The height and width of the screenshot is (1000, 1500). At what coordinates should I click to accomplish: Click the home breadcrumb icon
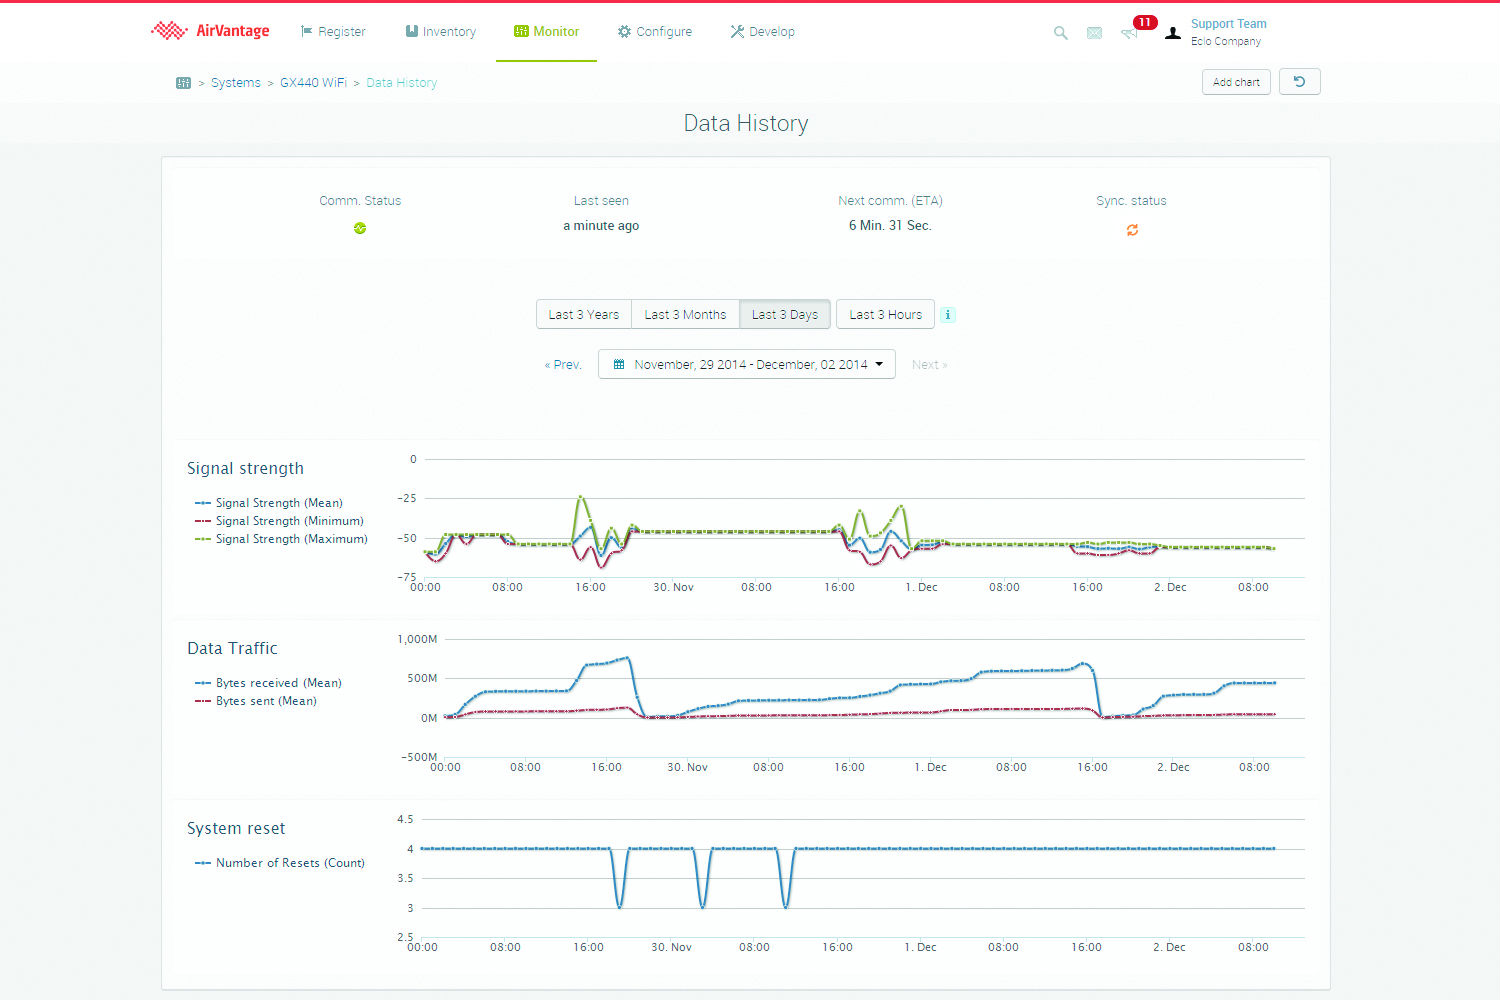(x=183, y=83)
